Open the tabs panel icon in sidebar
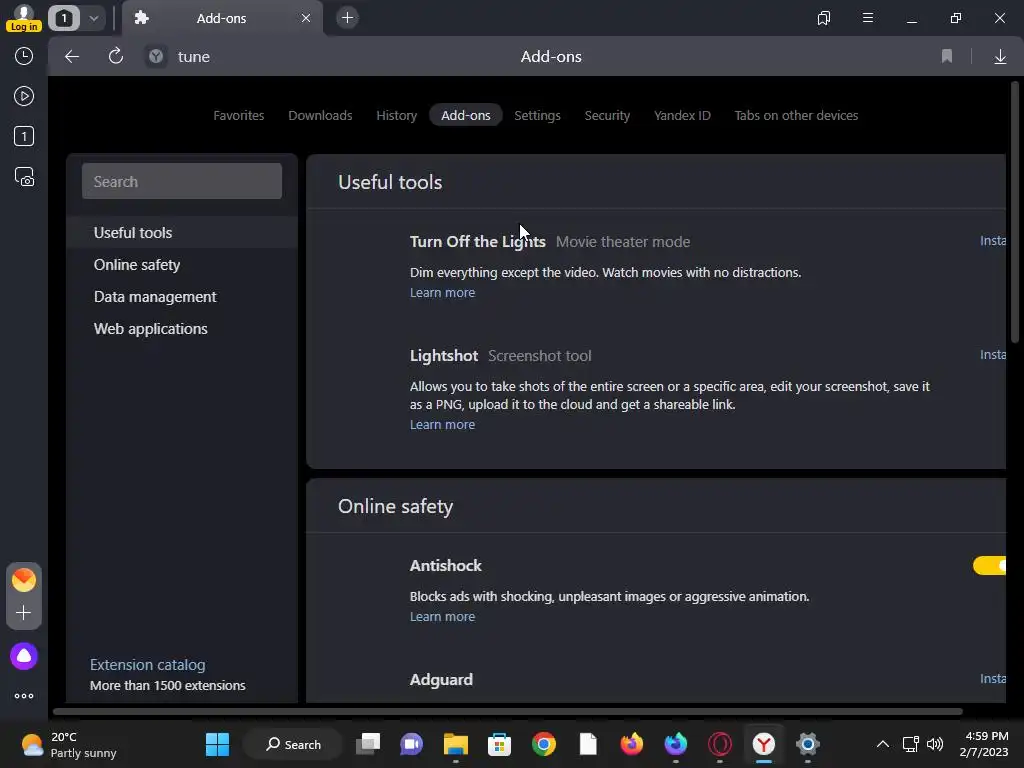 pos(24,136)
